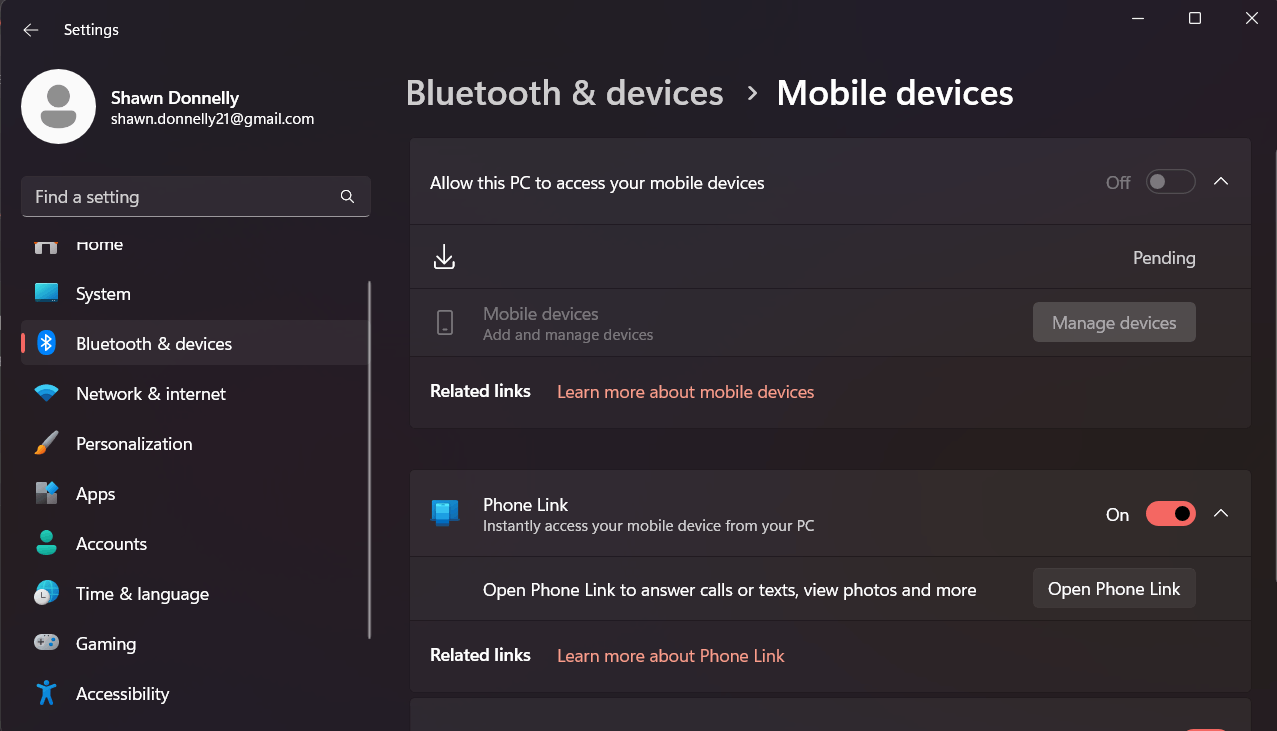Image resolution: width=1277 pixels, height=731 pixels.
Task: Click the Personalization brush icon
Action: (x=46, y=443)
